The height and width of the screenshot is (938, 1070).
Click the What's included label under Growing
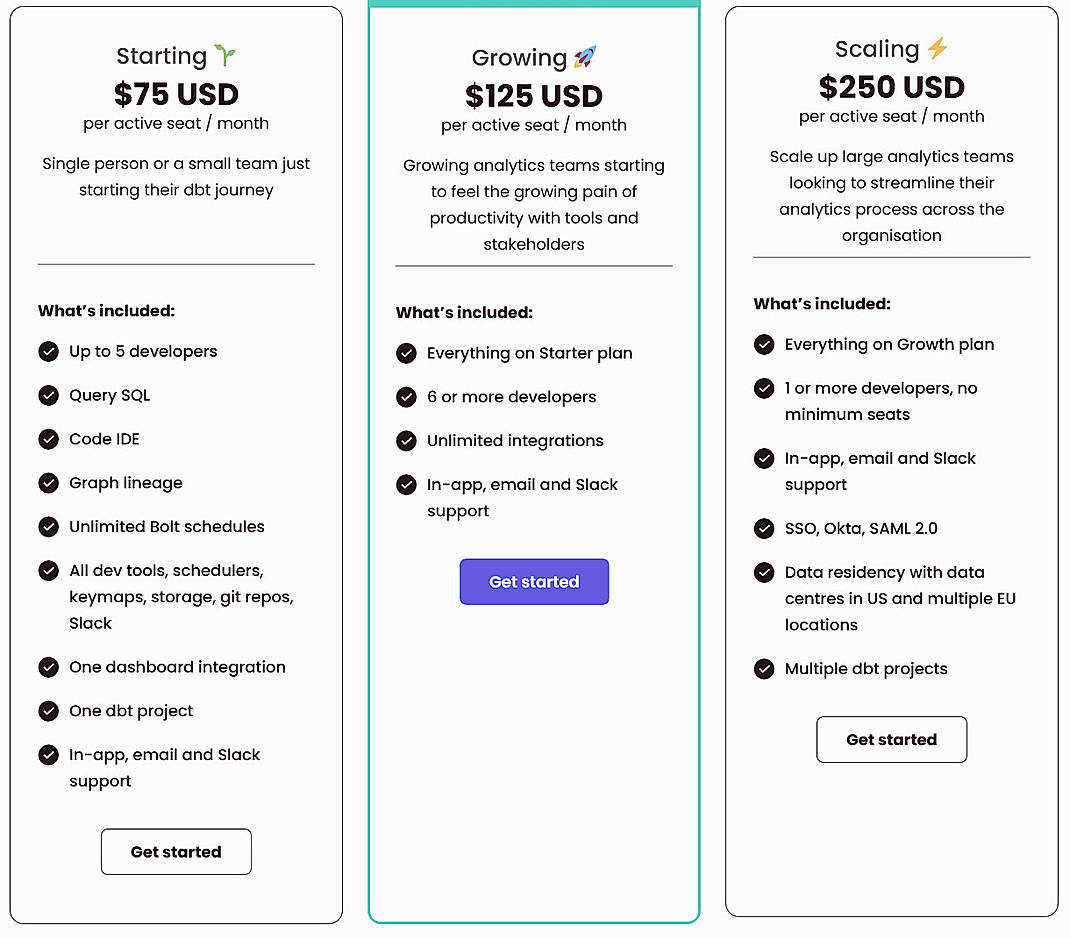[463, 311]
